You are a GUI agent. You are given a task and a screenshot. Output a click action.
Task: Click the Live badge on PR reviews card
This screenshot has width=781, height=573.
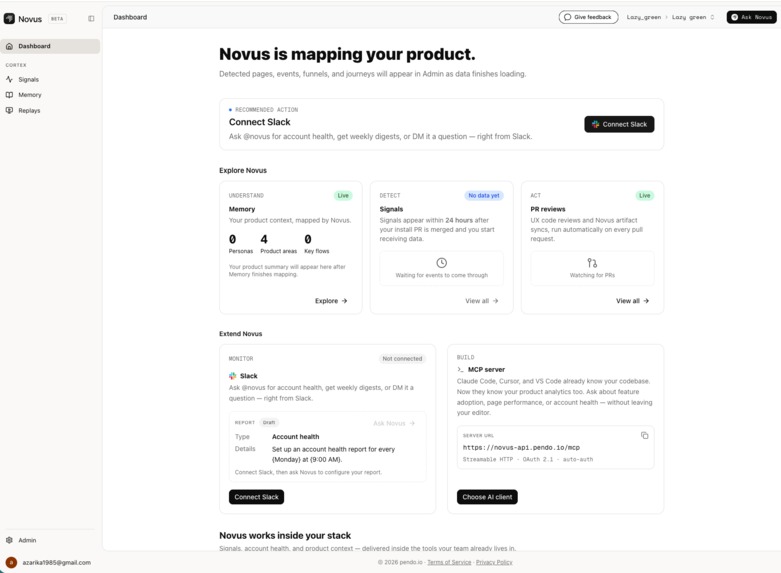pos(645,195)
